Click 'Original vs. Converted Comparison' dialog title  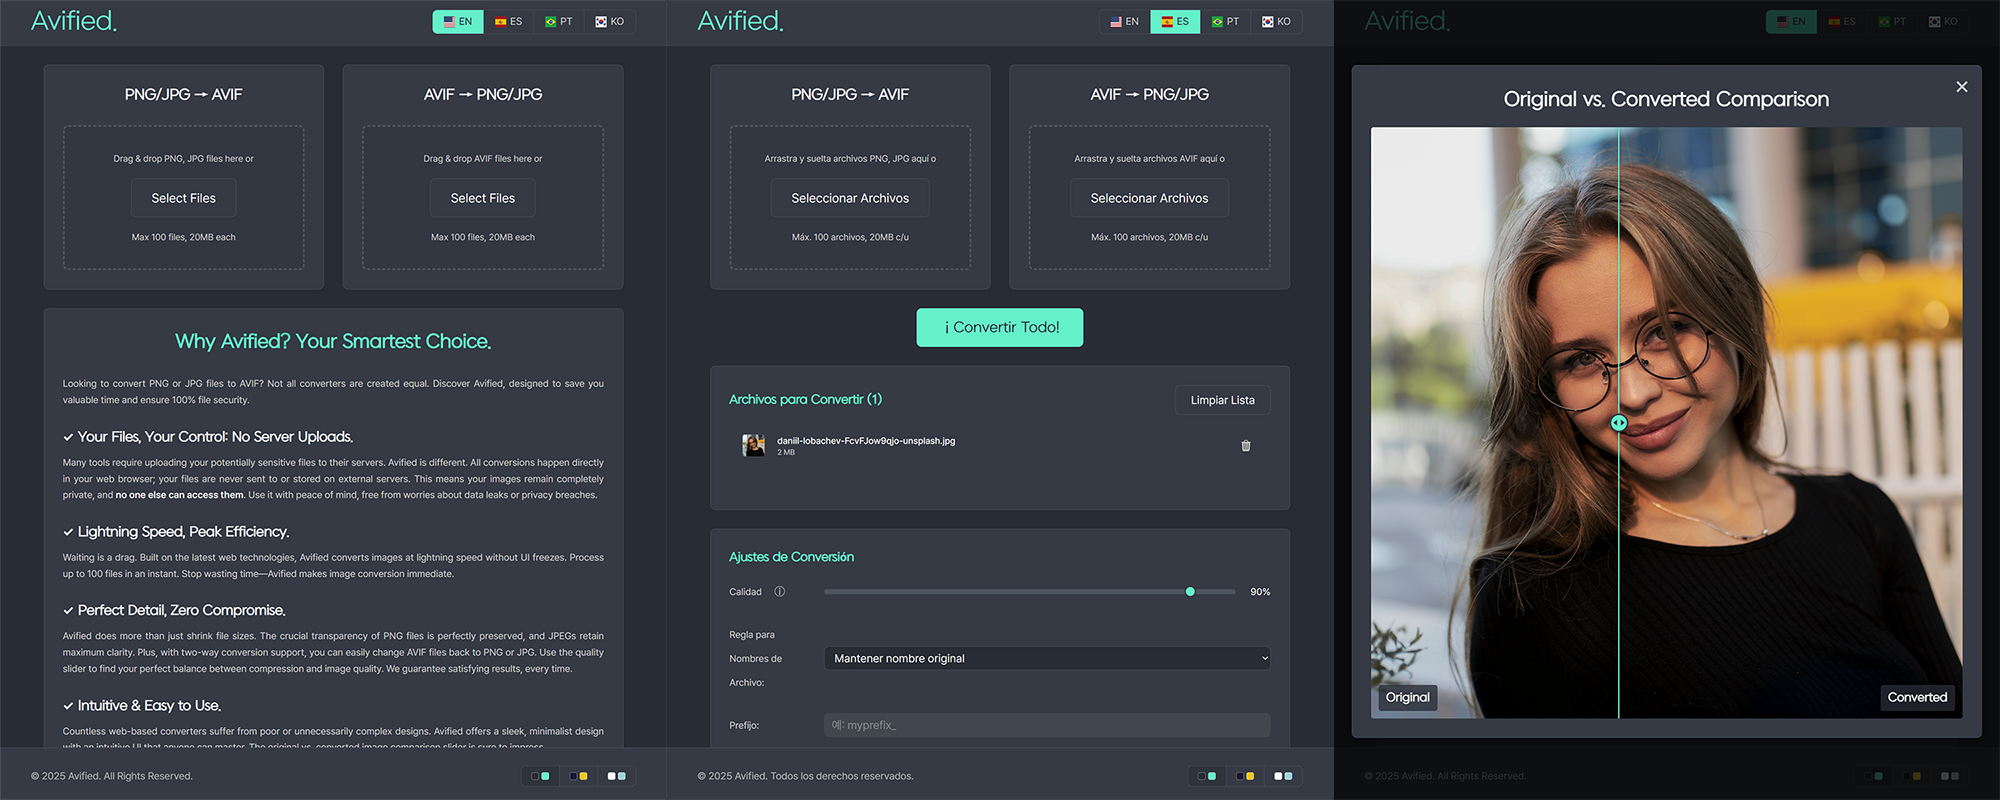coord(1666,99)
